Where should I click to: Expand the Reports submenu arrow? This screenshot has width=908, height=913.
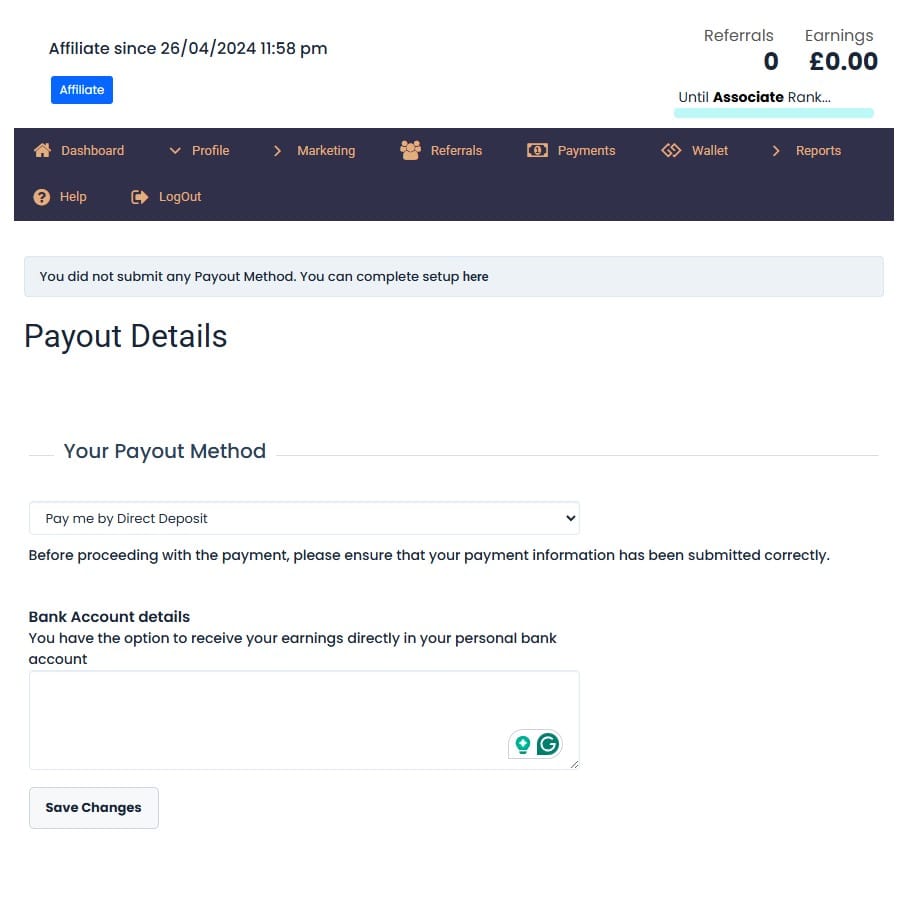[x=776, y=151]
